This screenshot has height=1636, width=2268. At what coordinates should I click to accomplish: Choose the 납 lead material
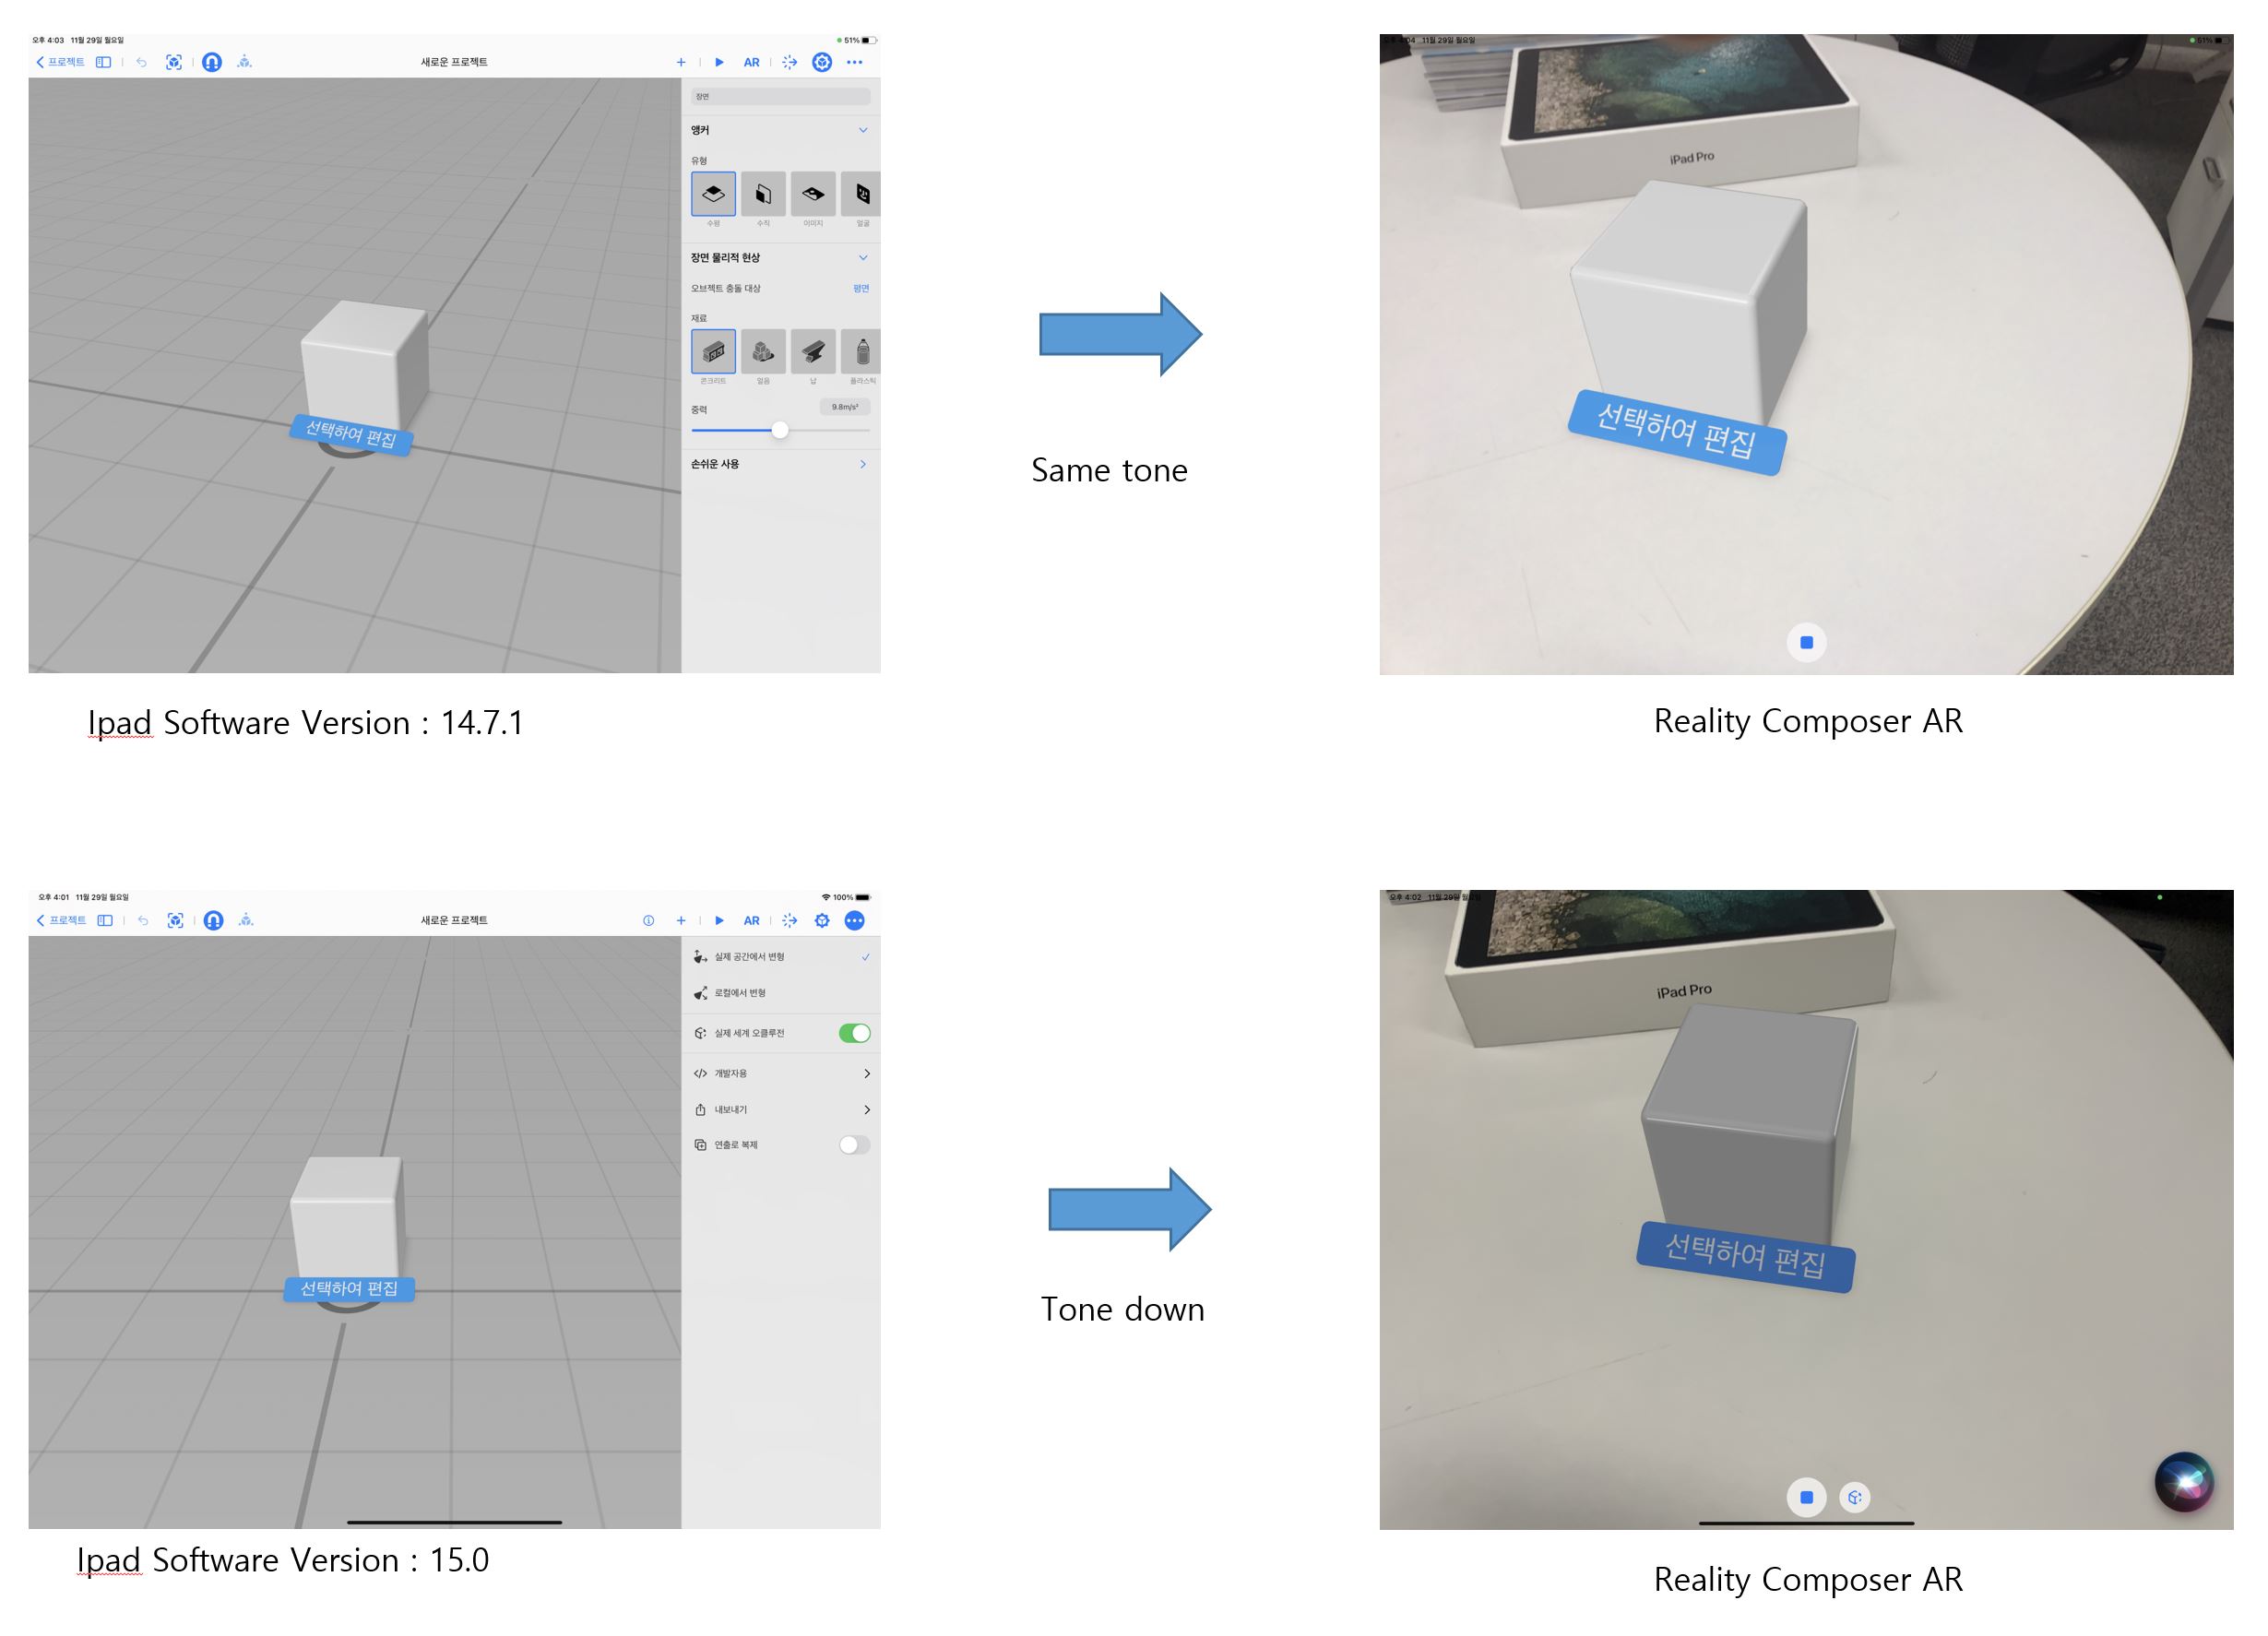(x=813, y=352)
